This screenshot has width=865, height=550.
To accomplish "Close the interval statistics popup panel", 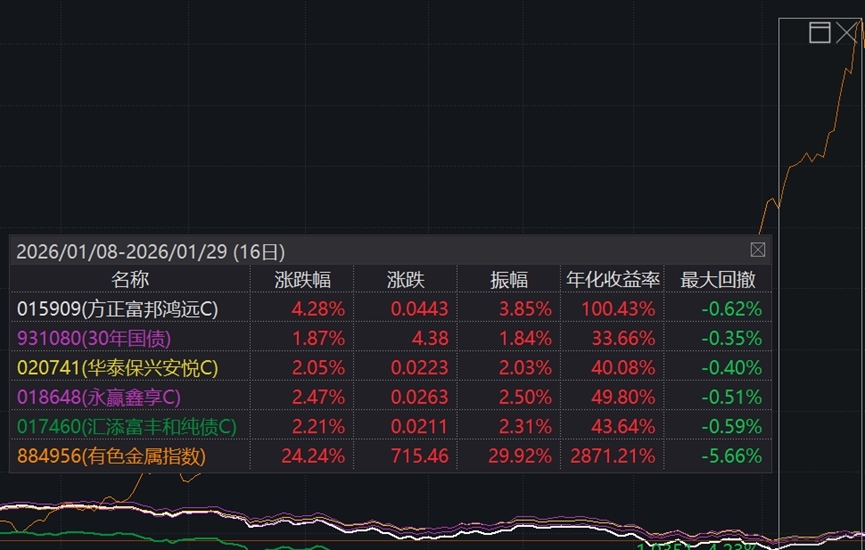I will tap(757, 250).
